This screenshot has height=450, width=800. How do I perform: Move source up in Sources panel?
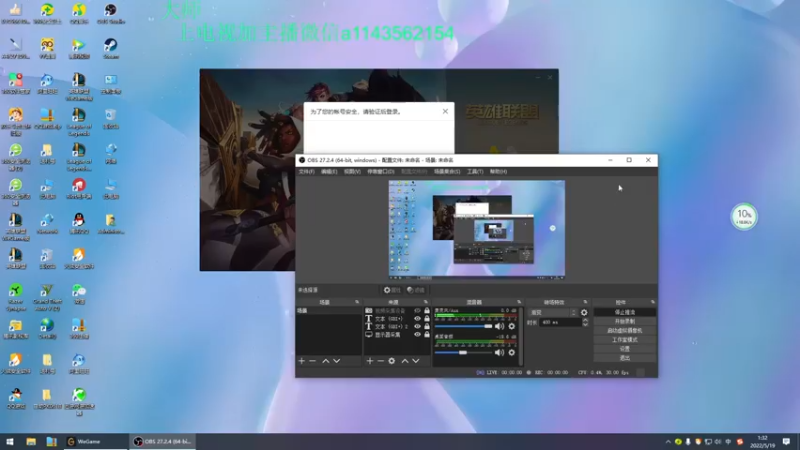click(x=405, y=361)
